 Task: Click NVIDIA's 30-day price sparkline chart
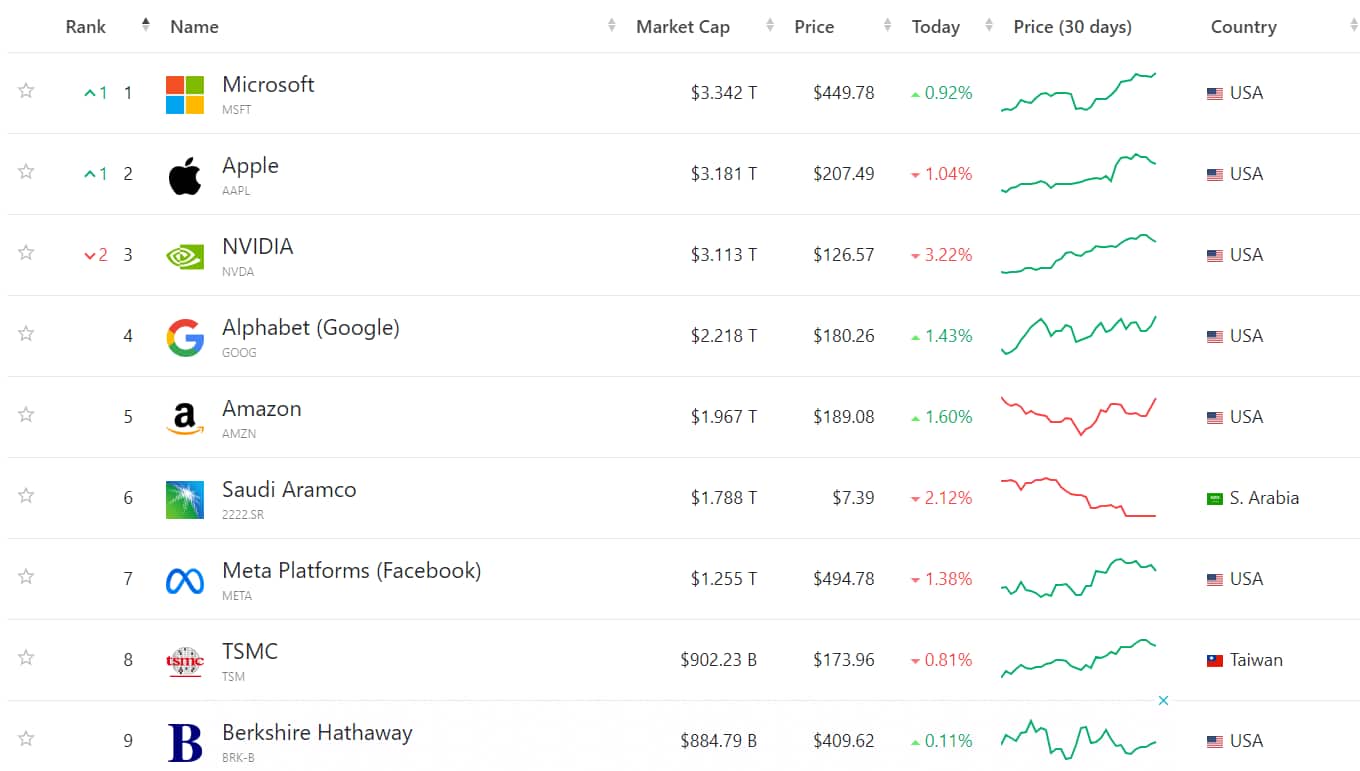click(1078, 254)
